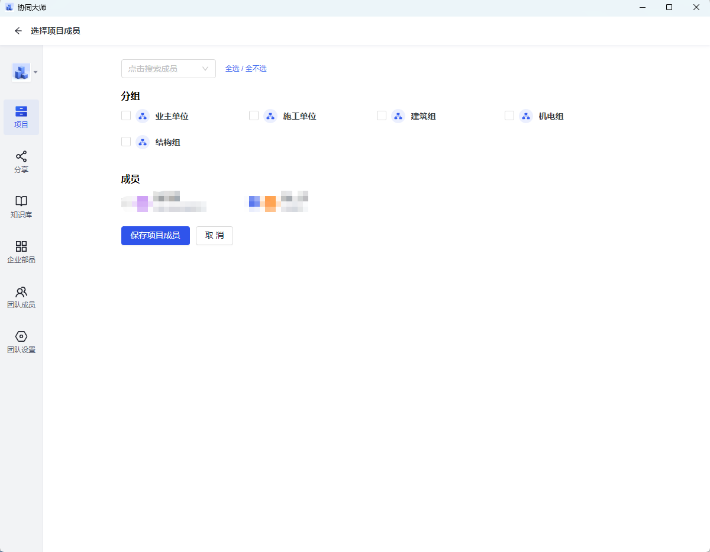Expand the member search dropdown arrow
Viewport: 710px width, 552px height.
[x=205, y=69]
